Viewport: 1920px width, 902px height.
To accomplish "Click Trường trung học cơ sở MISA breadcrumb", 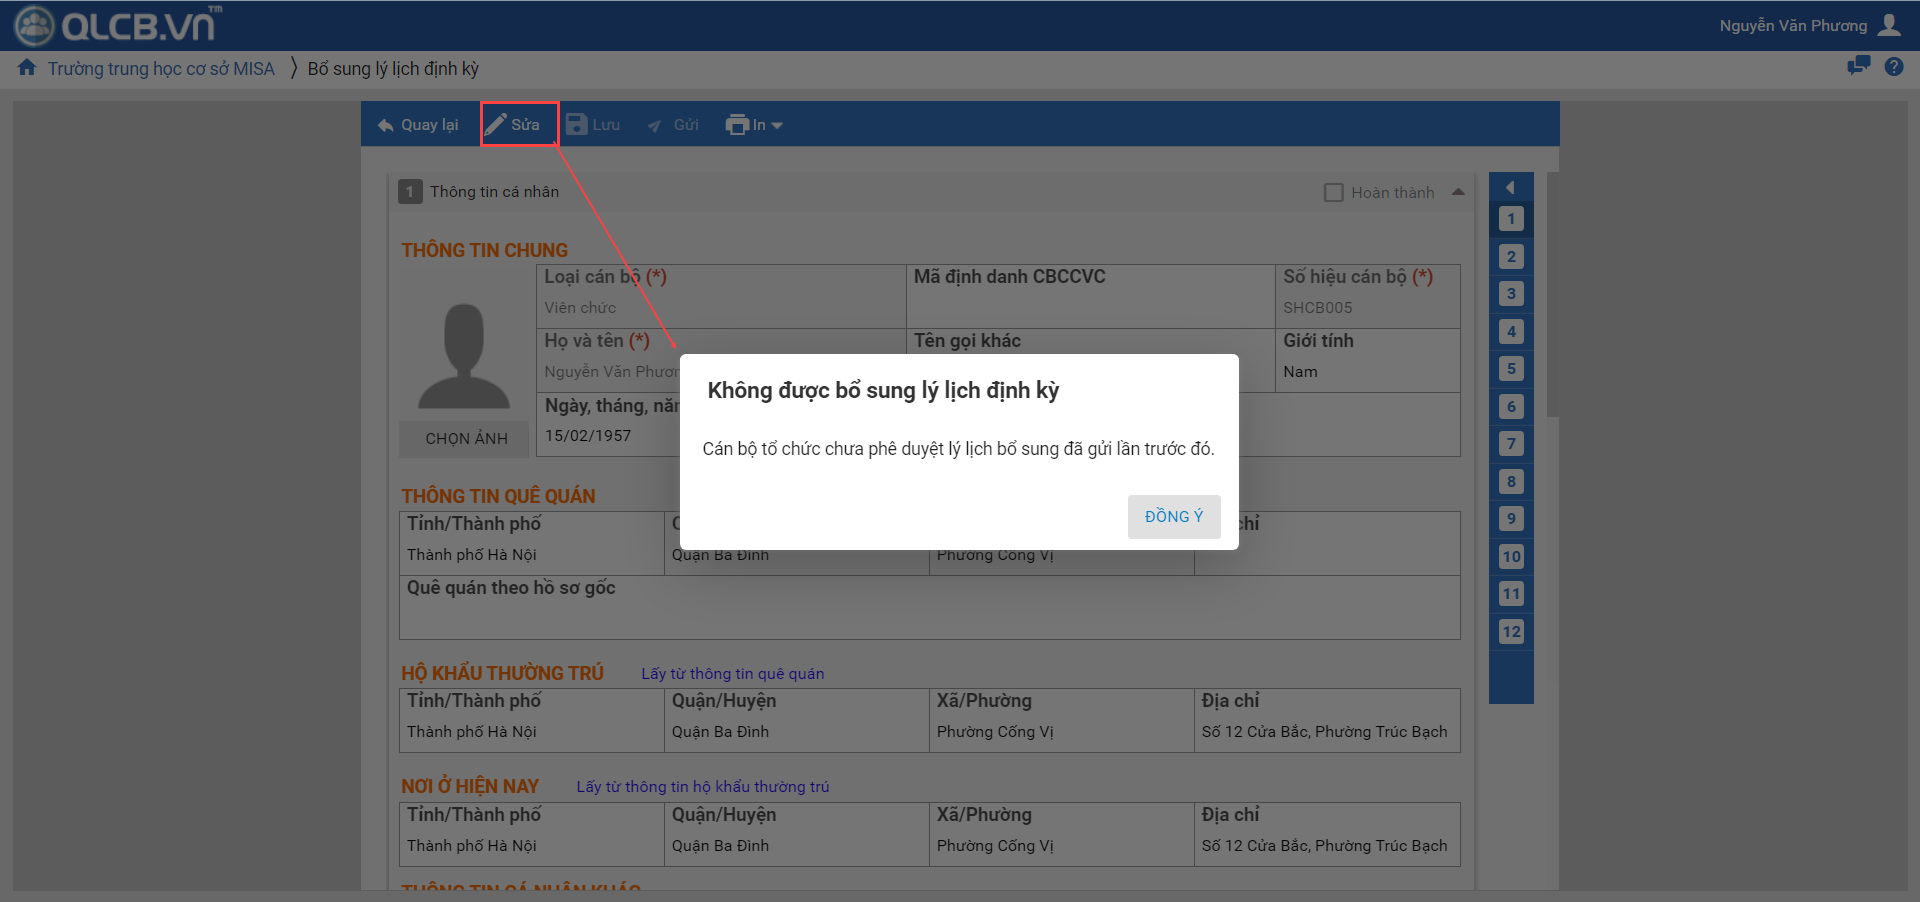I will [x=161, y=69].
